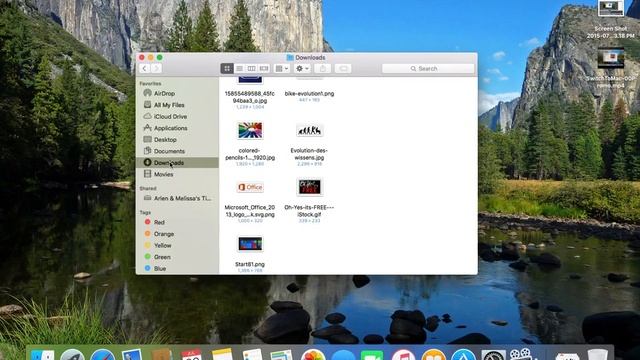Filter by the Yellow tag
Screen dimensions: 640x360
[178, 245]
